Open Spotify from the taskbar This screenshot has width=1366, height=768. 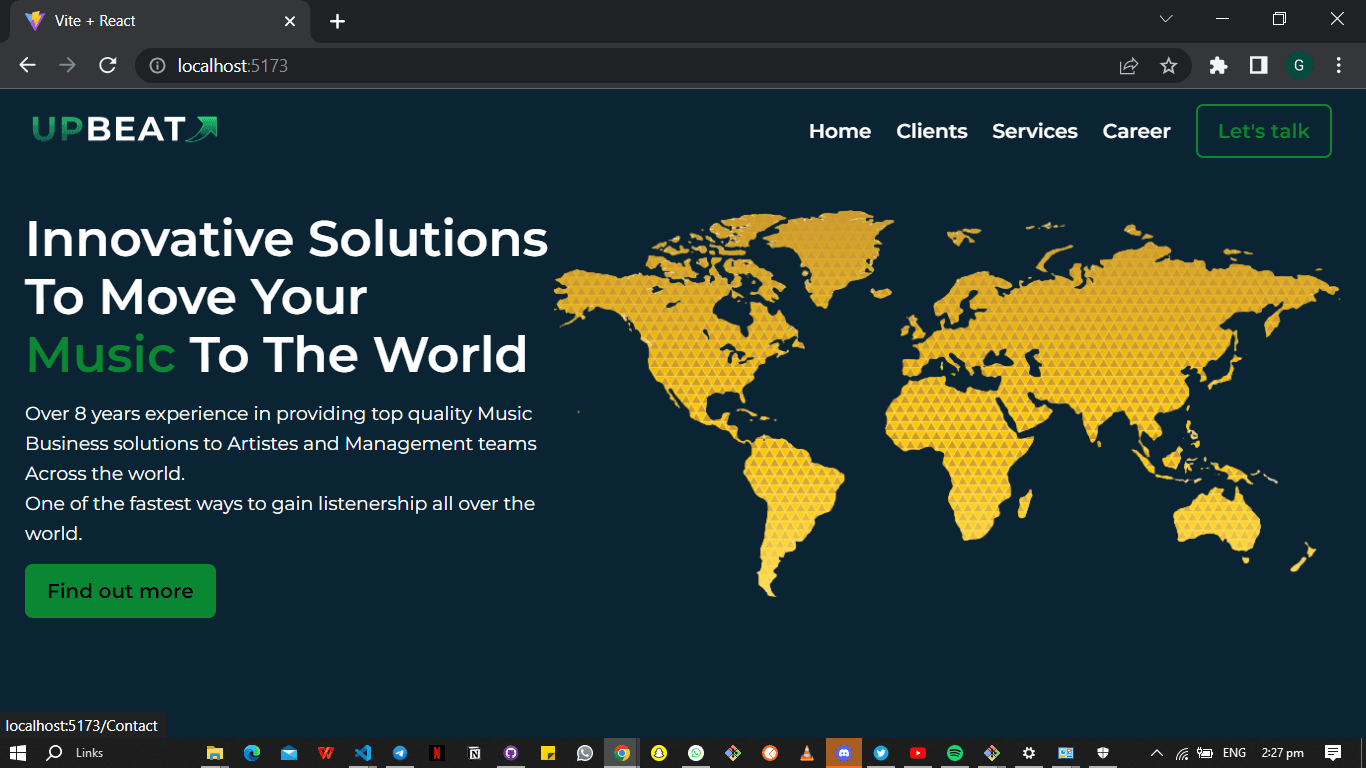pyautogui.click(x=955, y=753)
